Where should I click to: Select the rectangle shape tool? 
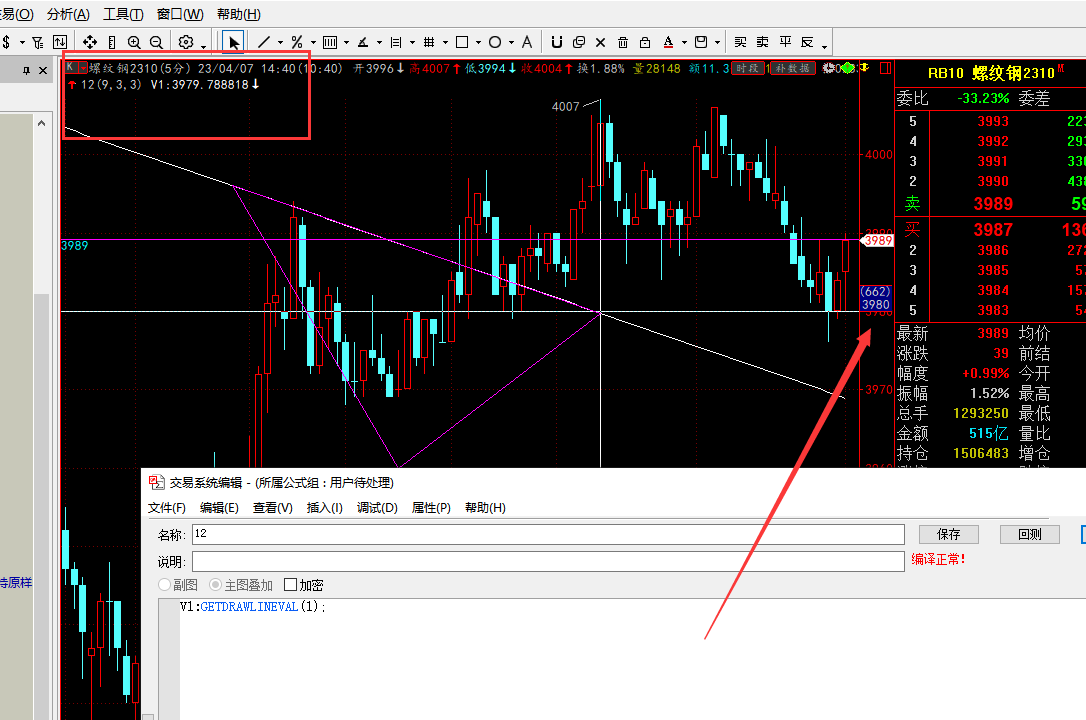[x=462, y=42]
